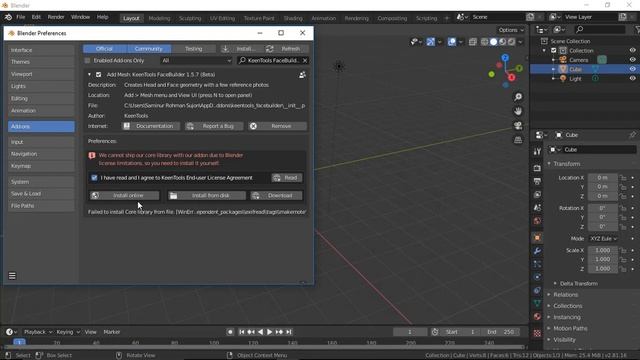The height and width of the screenshot is (360, 640).
Task: Open the Output properties tab icon
Action: (537, 181)
